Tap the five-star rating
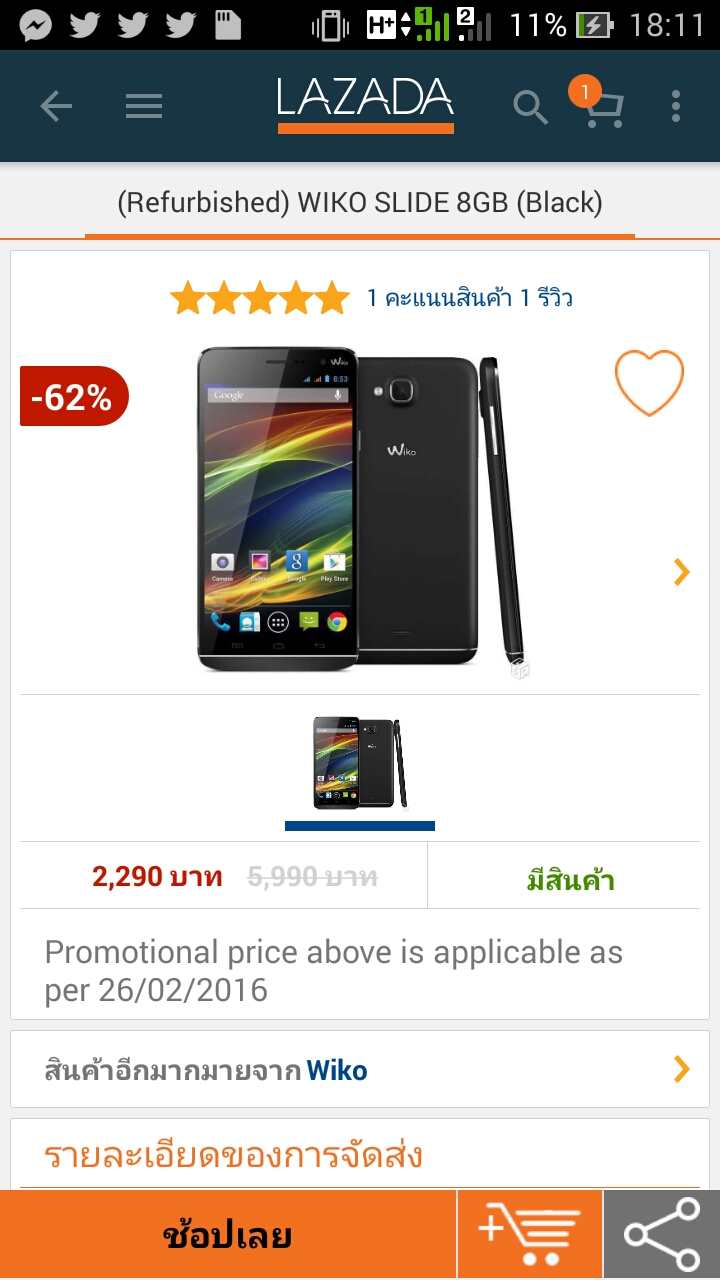This screenshot has height=1280, width=720. click(x=259, y=298)
